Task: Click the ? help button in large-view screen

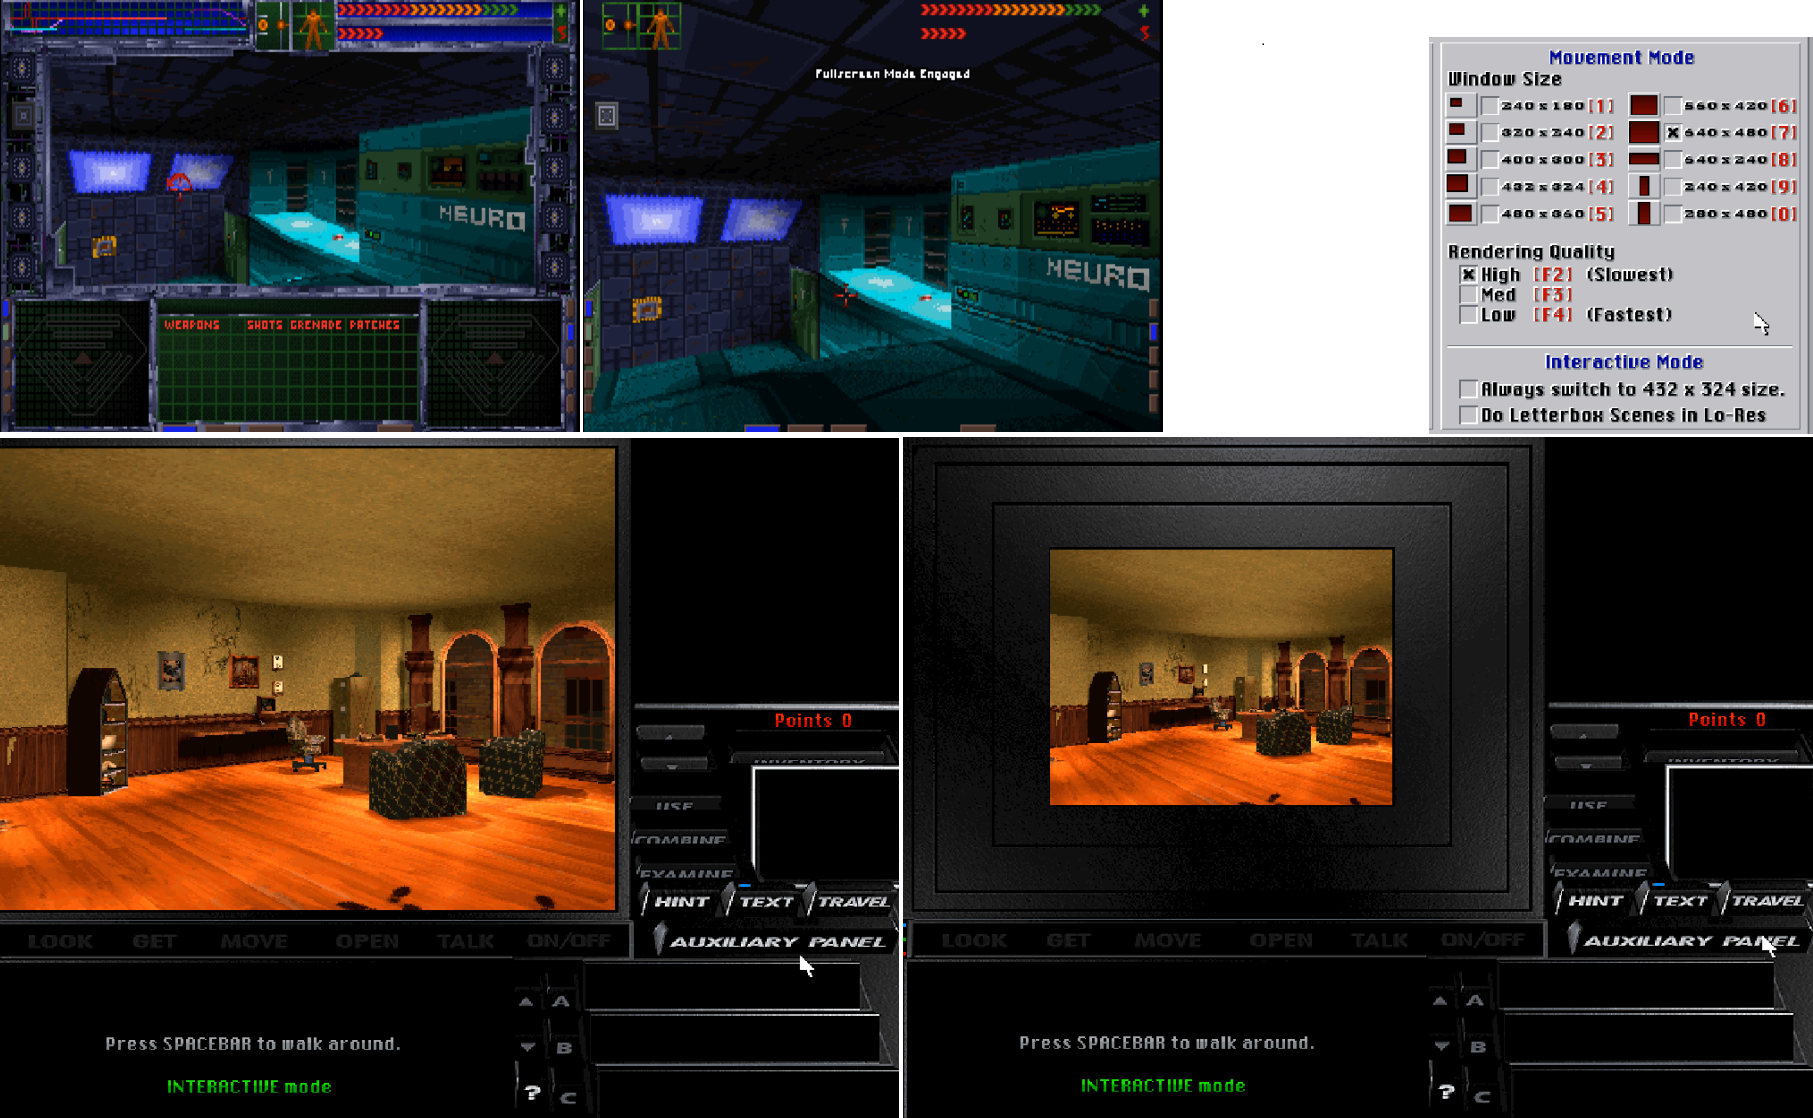Action: coord(533,1093)
